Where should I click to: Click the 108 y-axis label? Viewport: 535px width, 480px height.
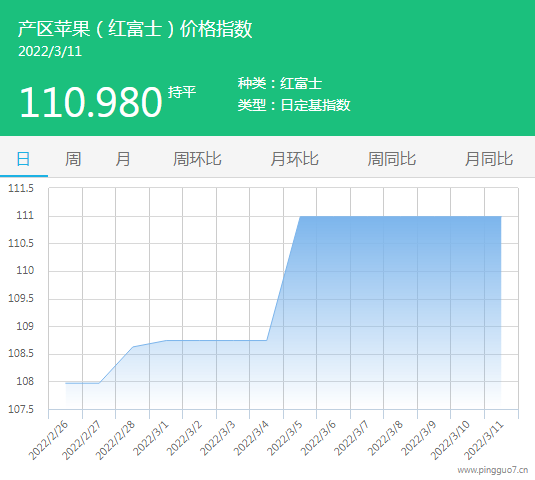click(25, 381)
